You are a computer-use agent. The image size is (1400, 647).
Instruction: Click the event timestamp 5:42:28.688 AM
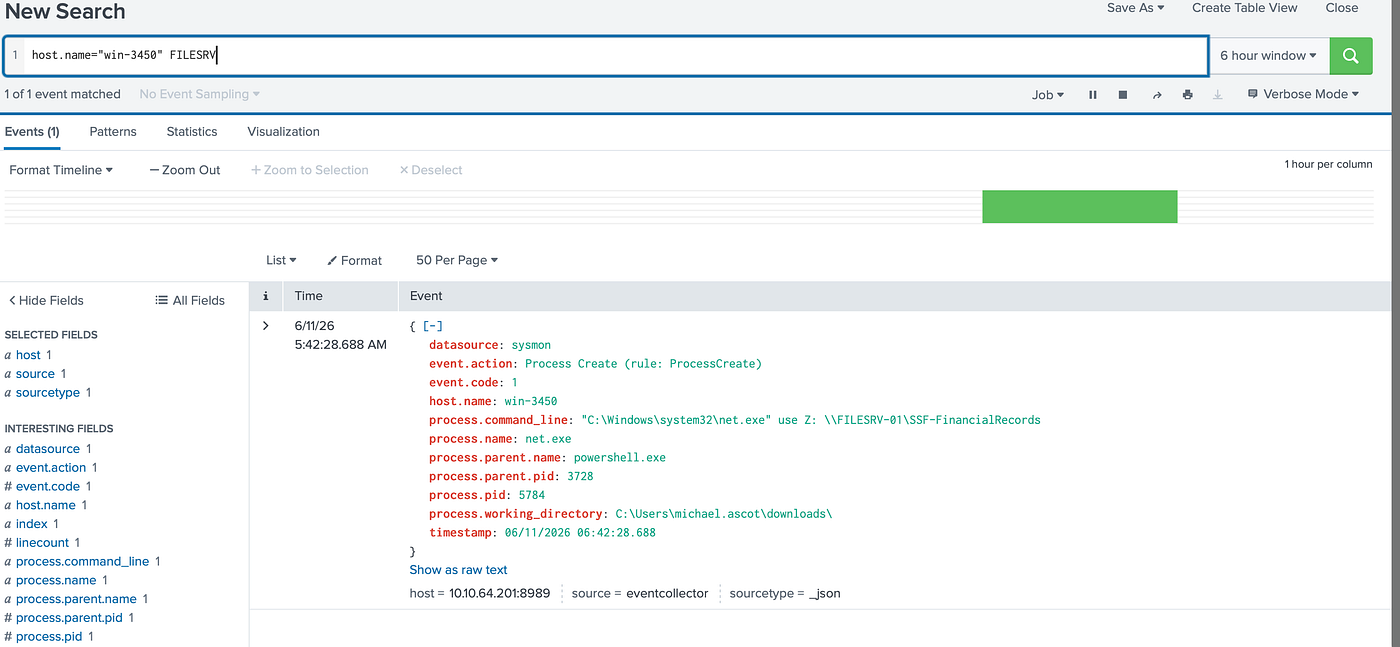340,345
